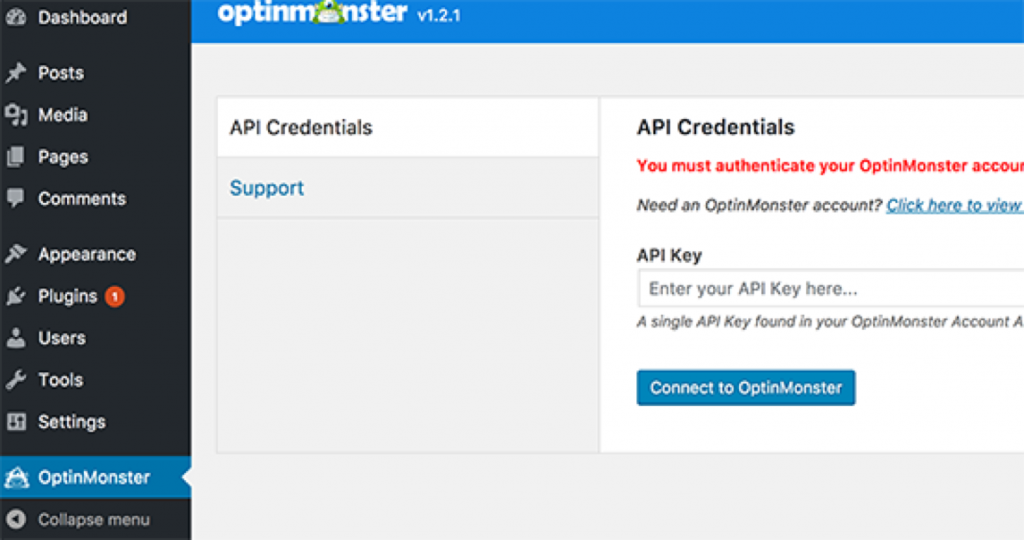This screenshot has width=1024, height=540.
Task: Focus the API Key input field
Action: (831, 289)
